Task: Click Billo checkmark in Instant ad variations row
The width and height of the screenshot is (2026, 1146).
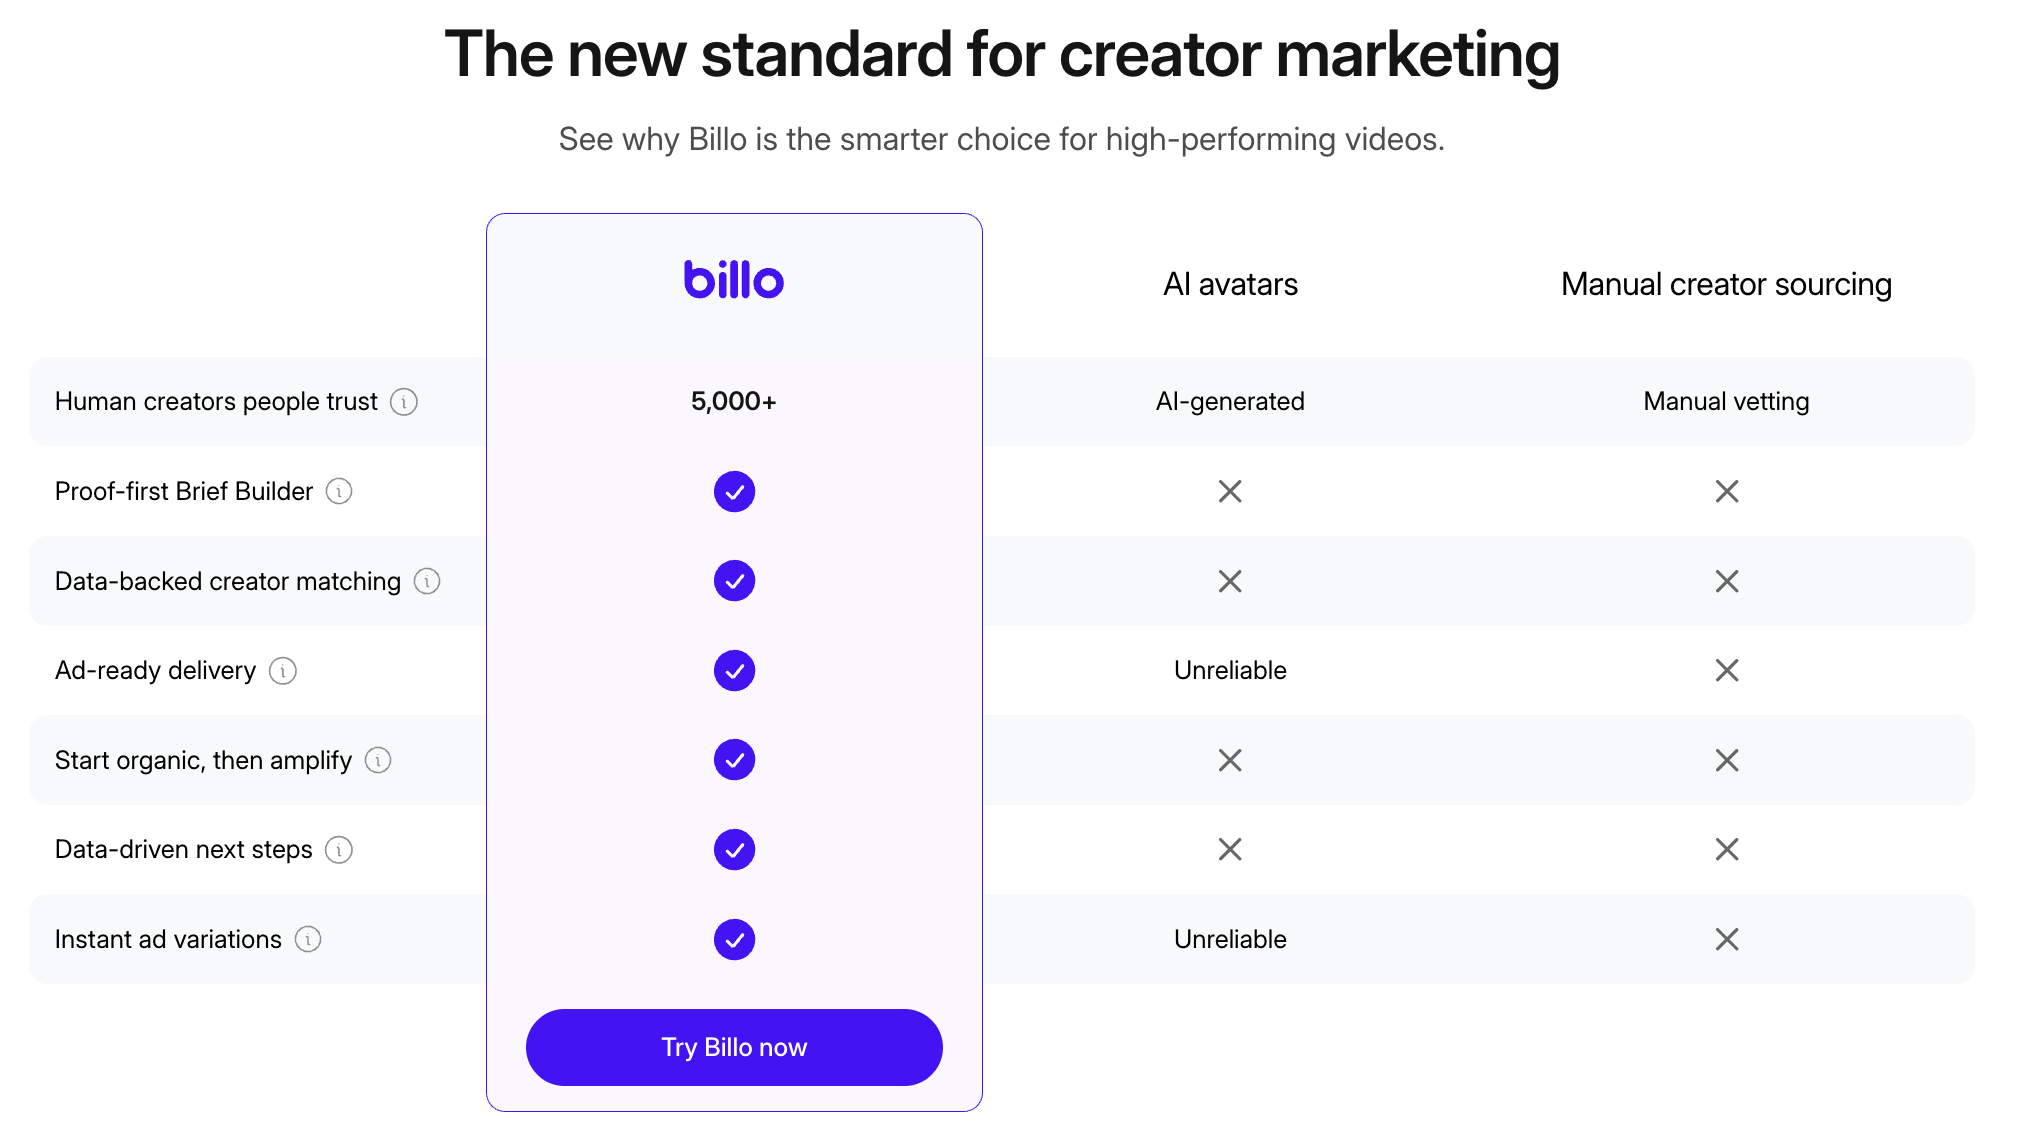Action: [x=734, y=940]
